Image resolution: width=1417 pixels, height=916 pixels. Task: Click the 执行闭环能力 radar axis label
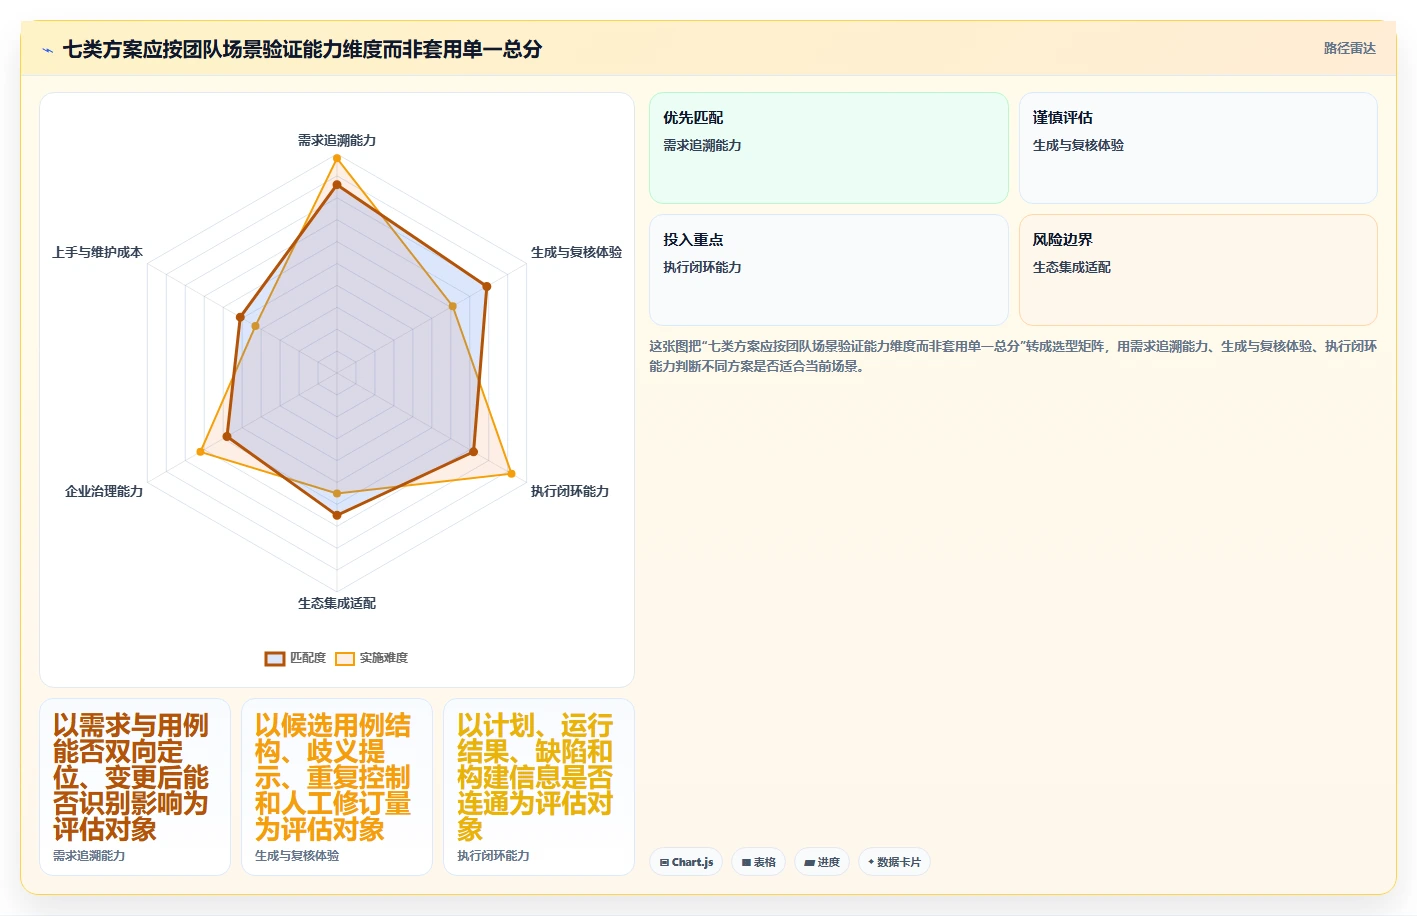click(x=570, y=491)
